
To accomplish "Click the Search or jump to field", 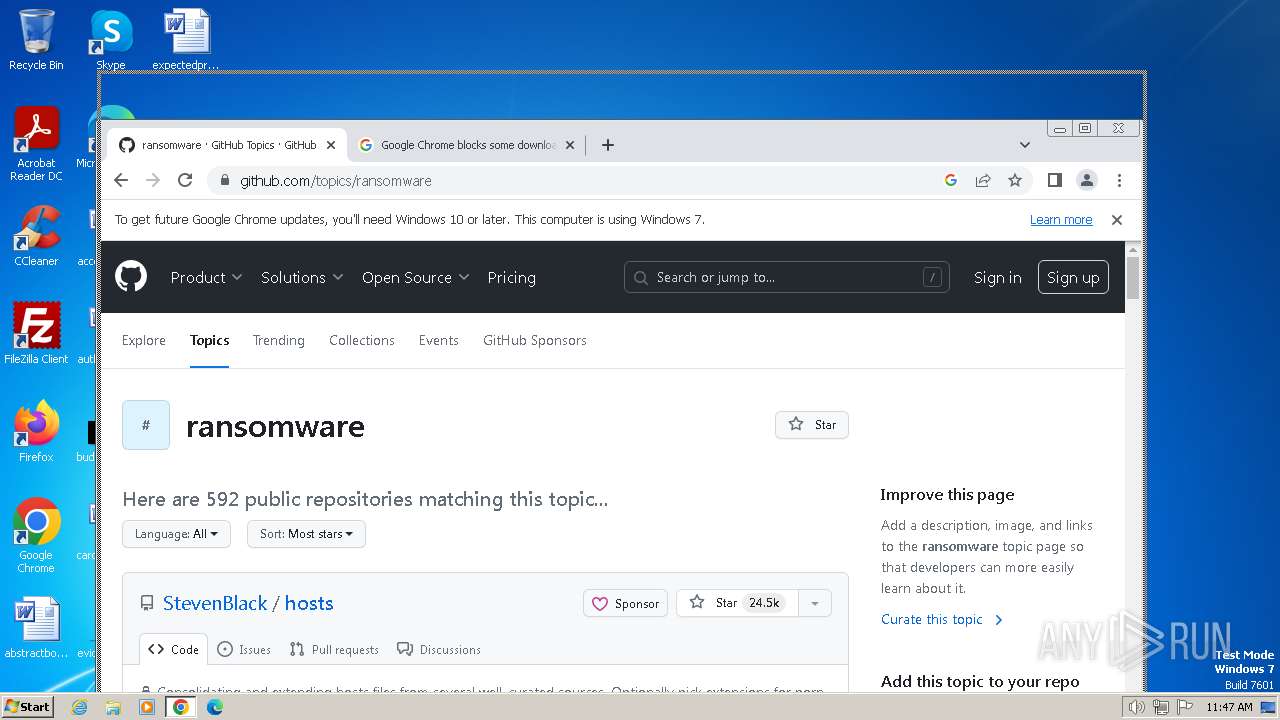I will click(x=786, y=277).
